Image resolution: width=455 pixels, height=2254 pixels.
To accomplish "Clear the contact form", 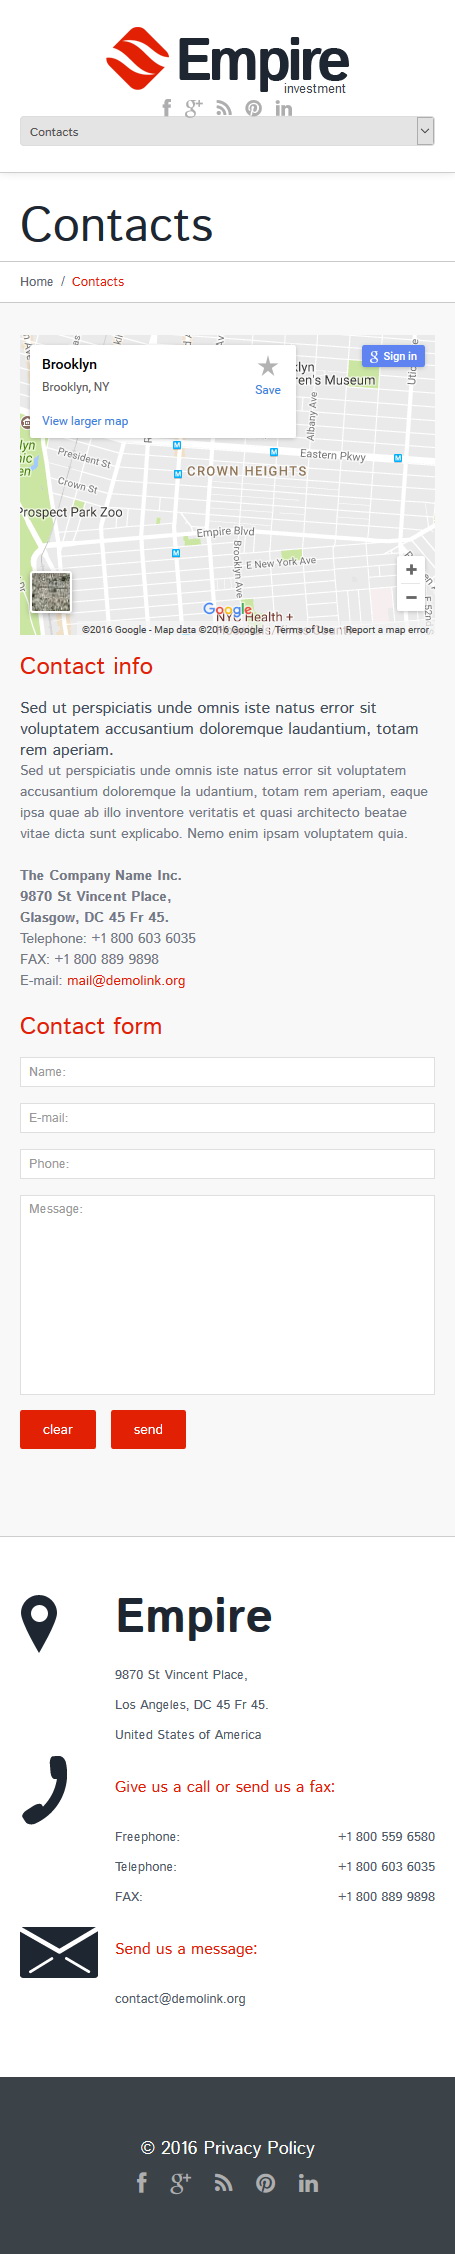I will 58,1429.
